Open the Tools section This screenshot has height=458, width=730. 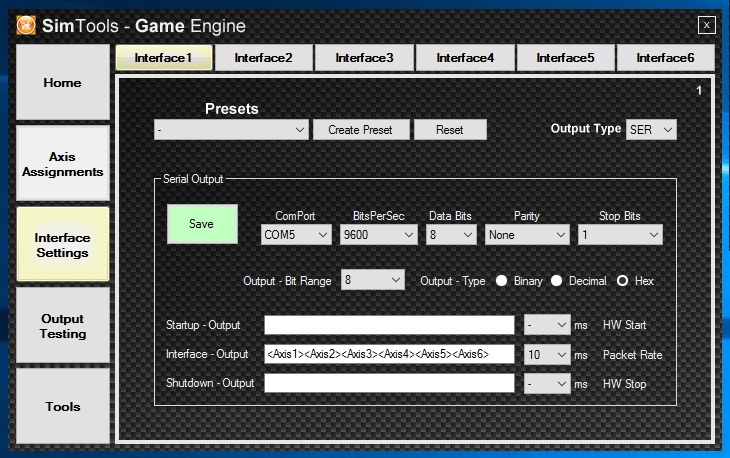[63, 406]
